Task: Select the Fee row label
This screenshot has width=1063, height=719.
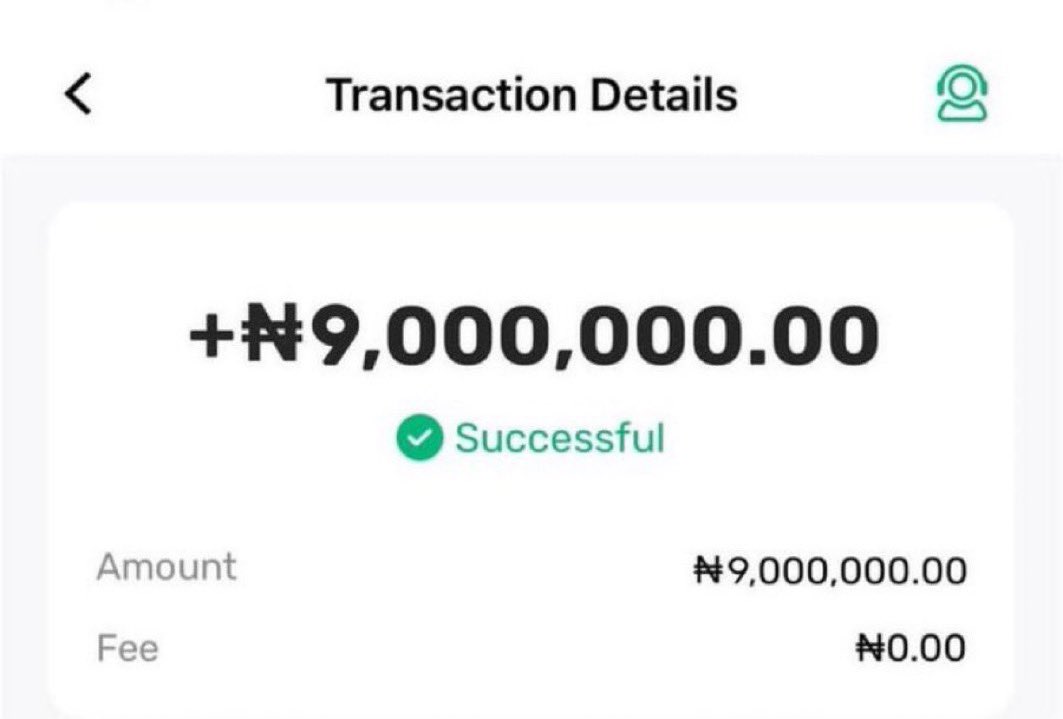Action: click(127, 647)
